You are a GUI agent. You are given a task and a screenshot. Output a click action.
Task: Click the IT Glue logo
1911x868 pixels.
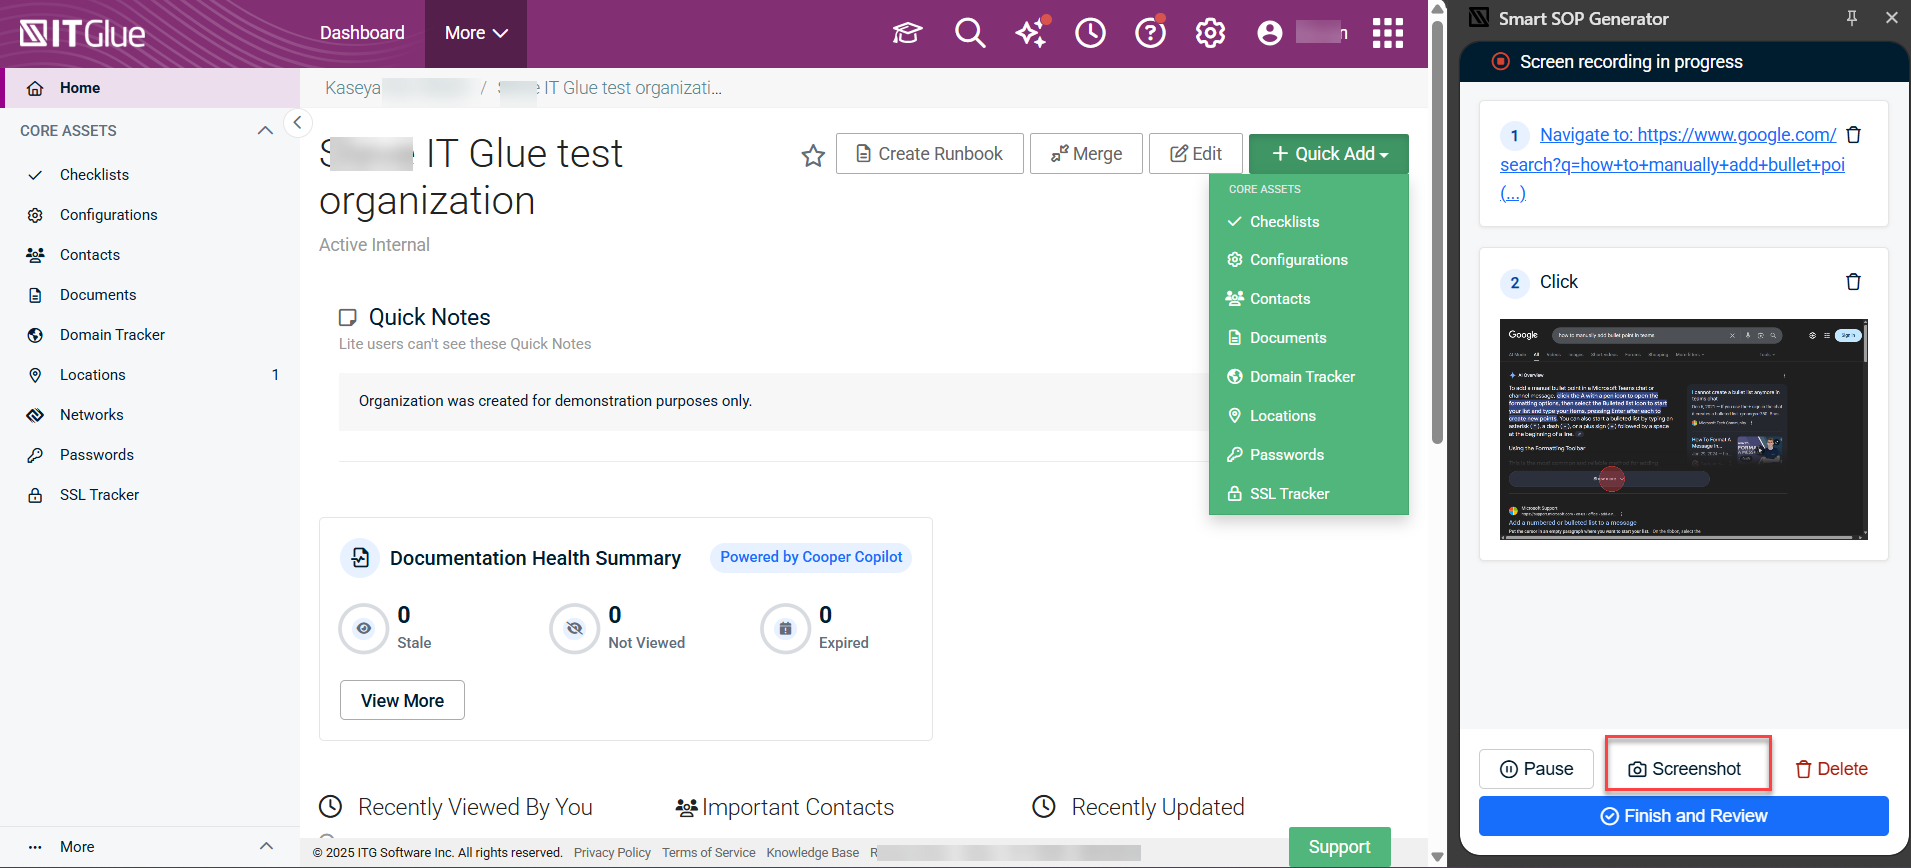83,33
